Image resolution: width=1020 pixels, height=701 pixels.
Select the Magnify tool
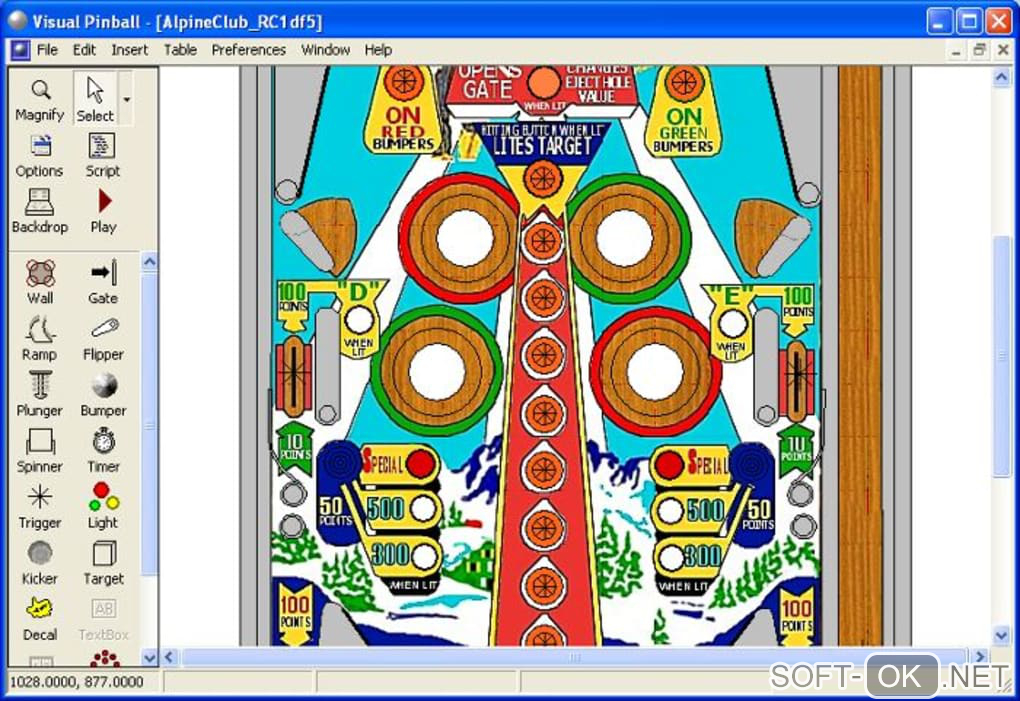(40, 100)
